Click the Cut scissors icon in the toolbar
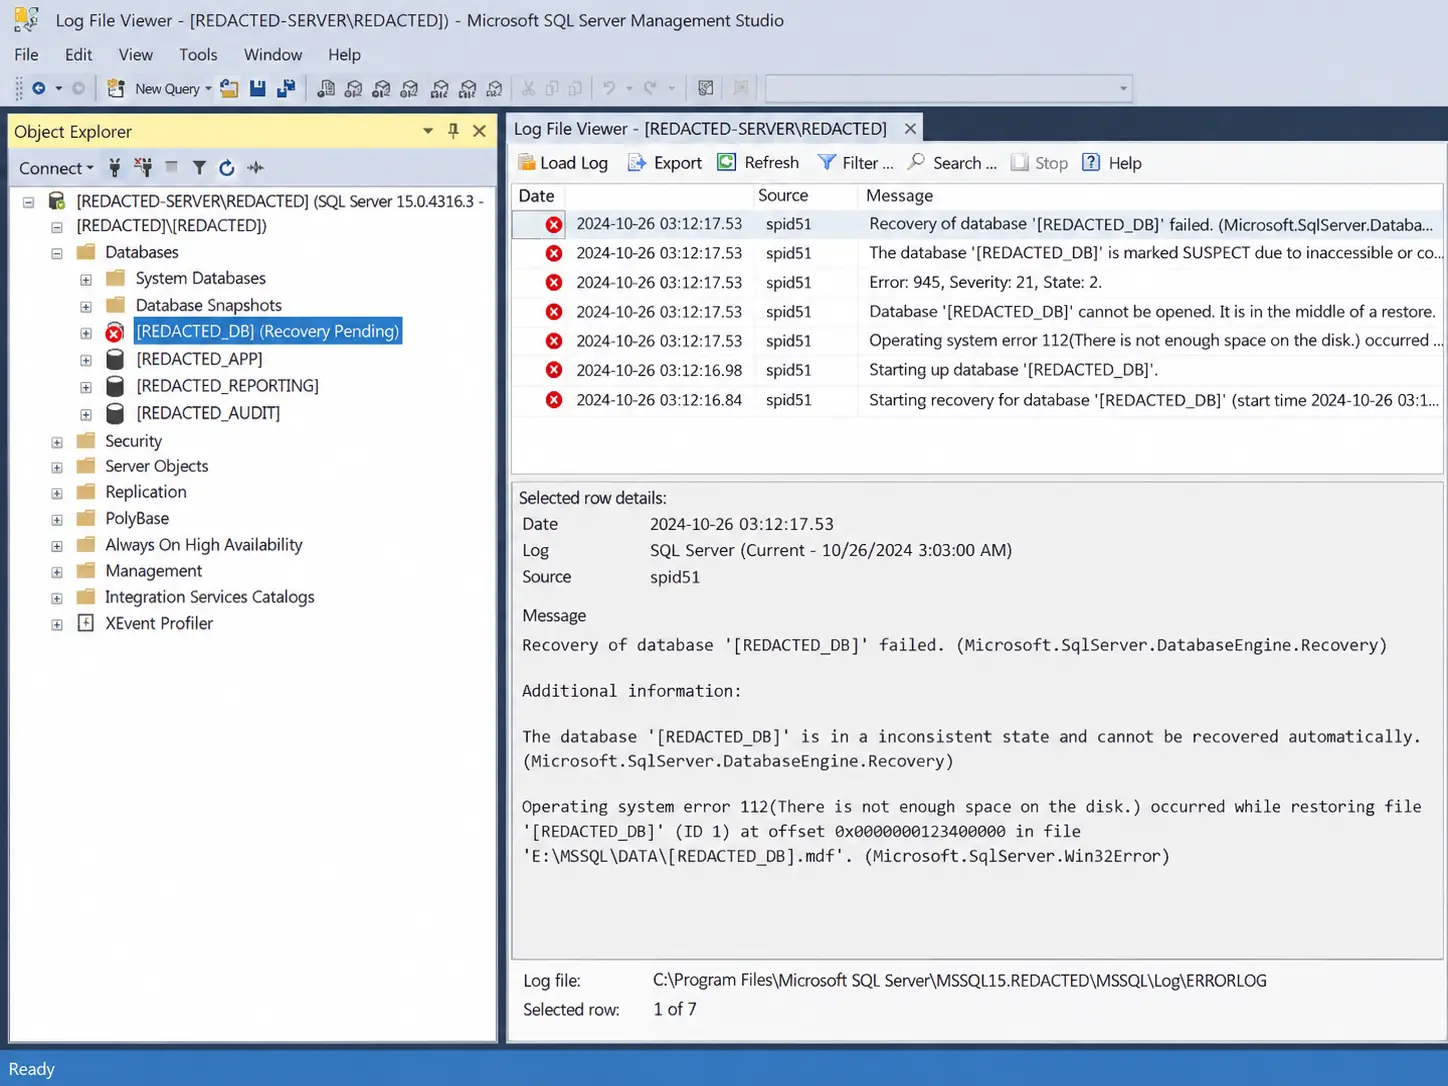This screenshot has width=1448, height=1086. [x=528, y=88]
